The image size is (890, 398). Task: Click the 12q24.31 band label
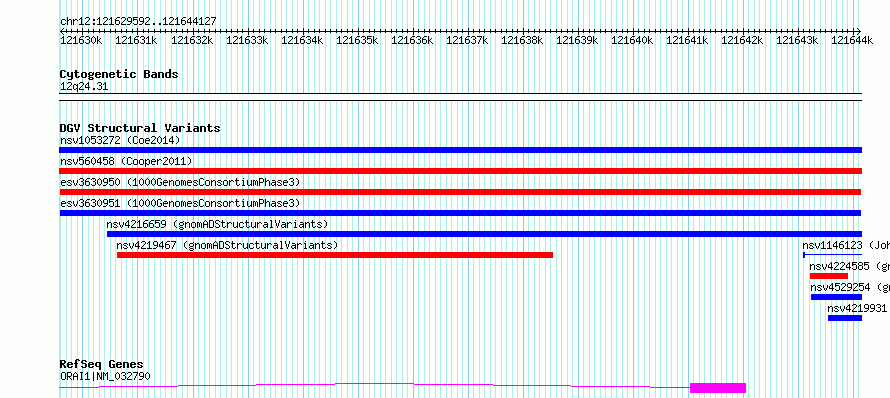tap(84, 87)
